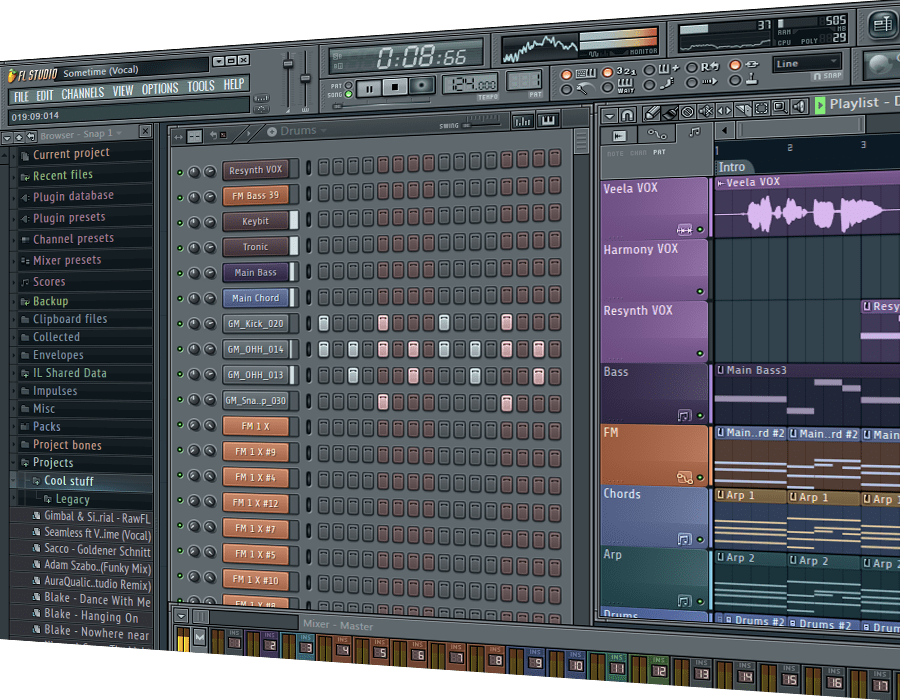Select the Playlist playback speaker tool
The image size is (900, 700).
coord(798,107)
